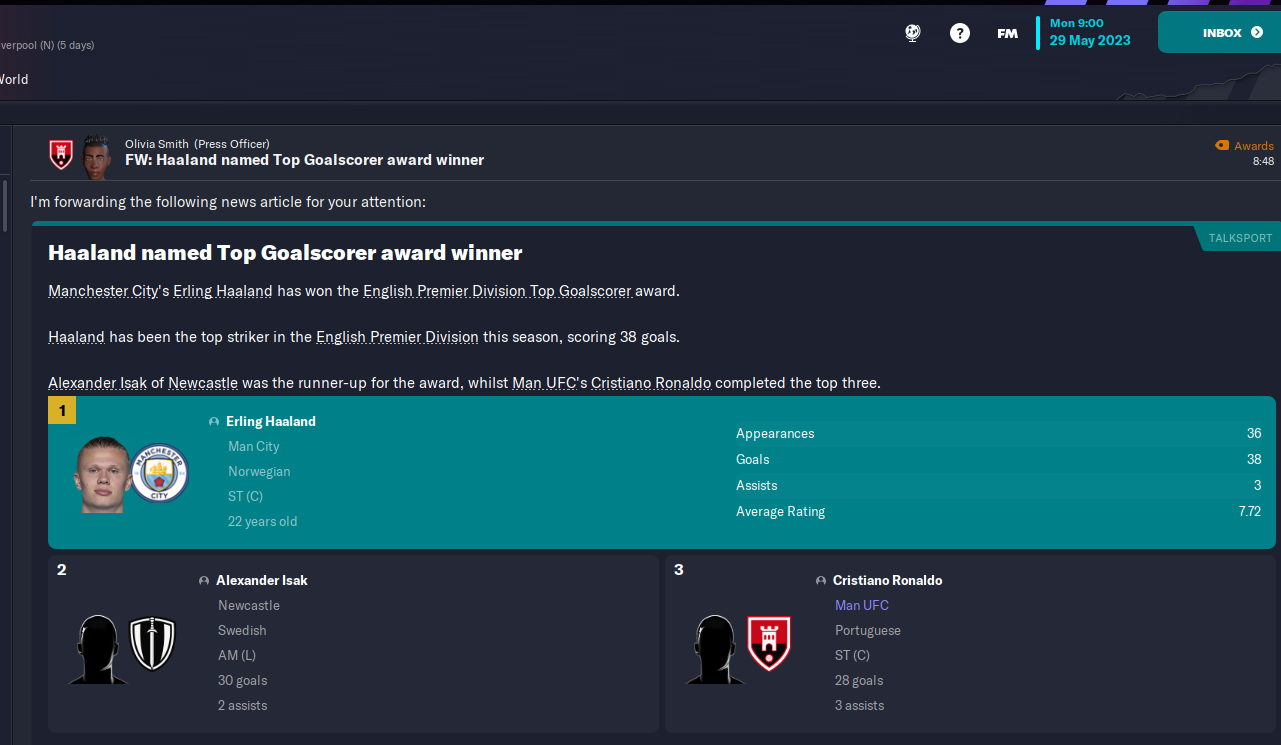Click the INBOX button
1281x745 pixels.
click(x=1219, y=33)
